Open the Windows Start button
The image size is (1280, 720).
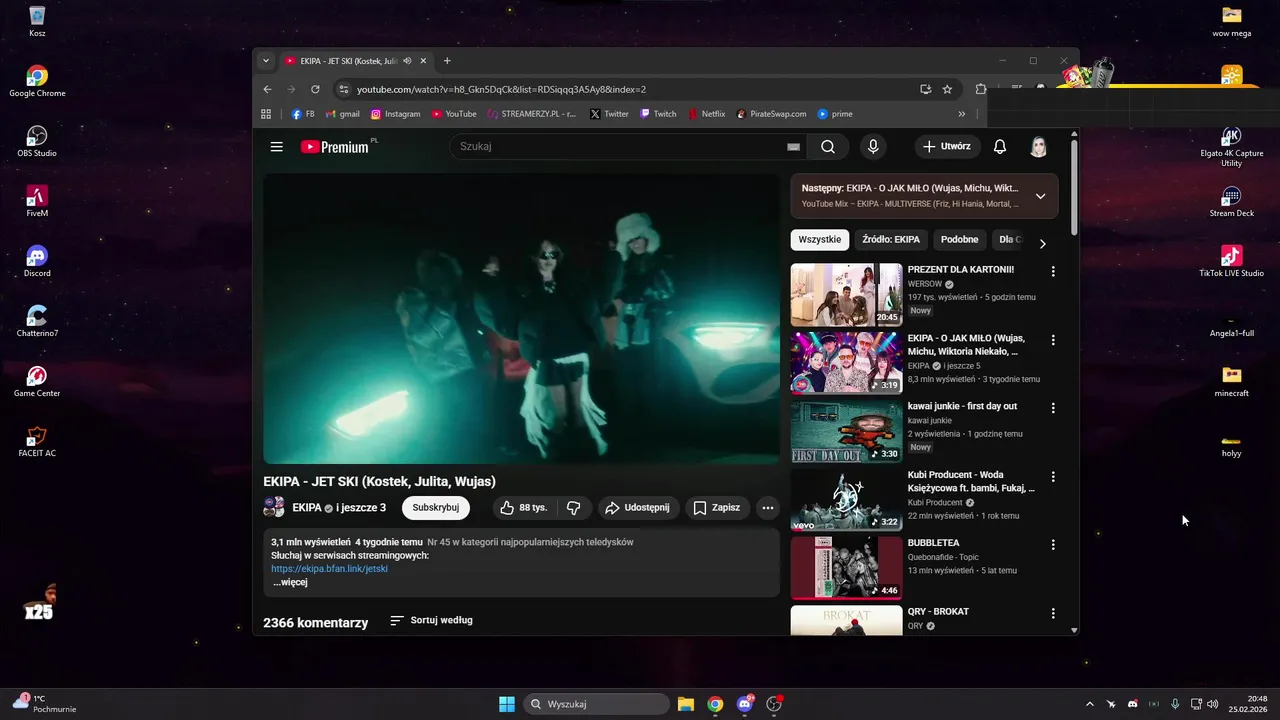point(507,704)
